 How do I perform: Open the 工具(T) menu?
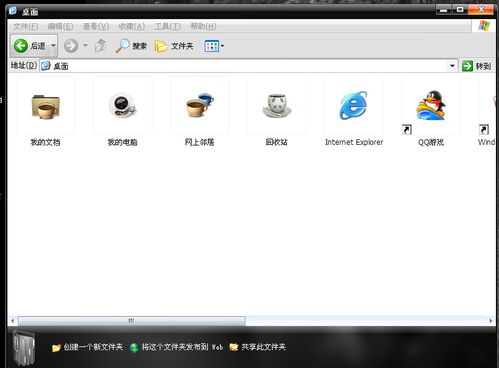(167, 26)
